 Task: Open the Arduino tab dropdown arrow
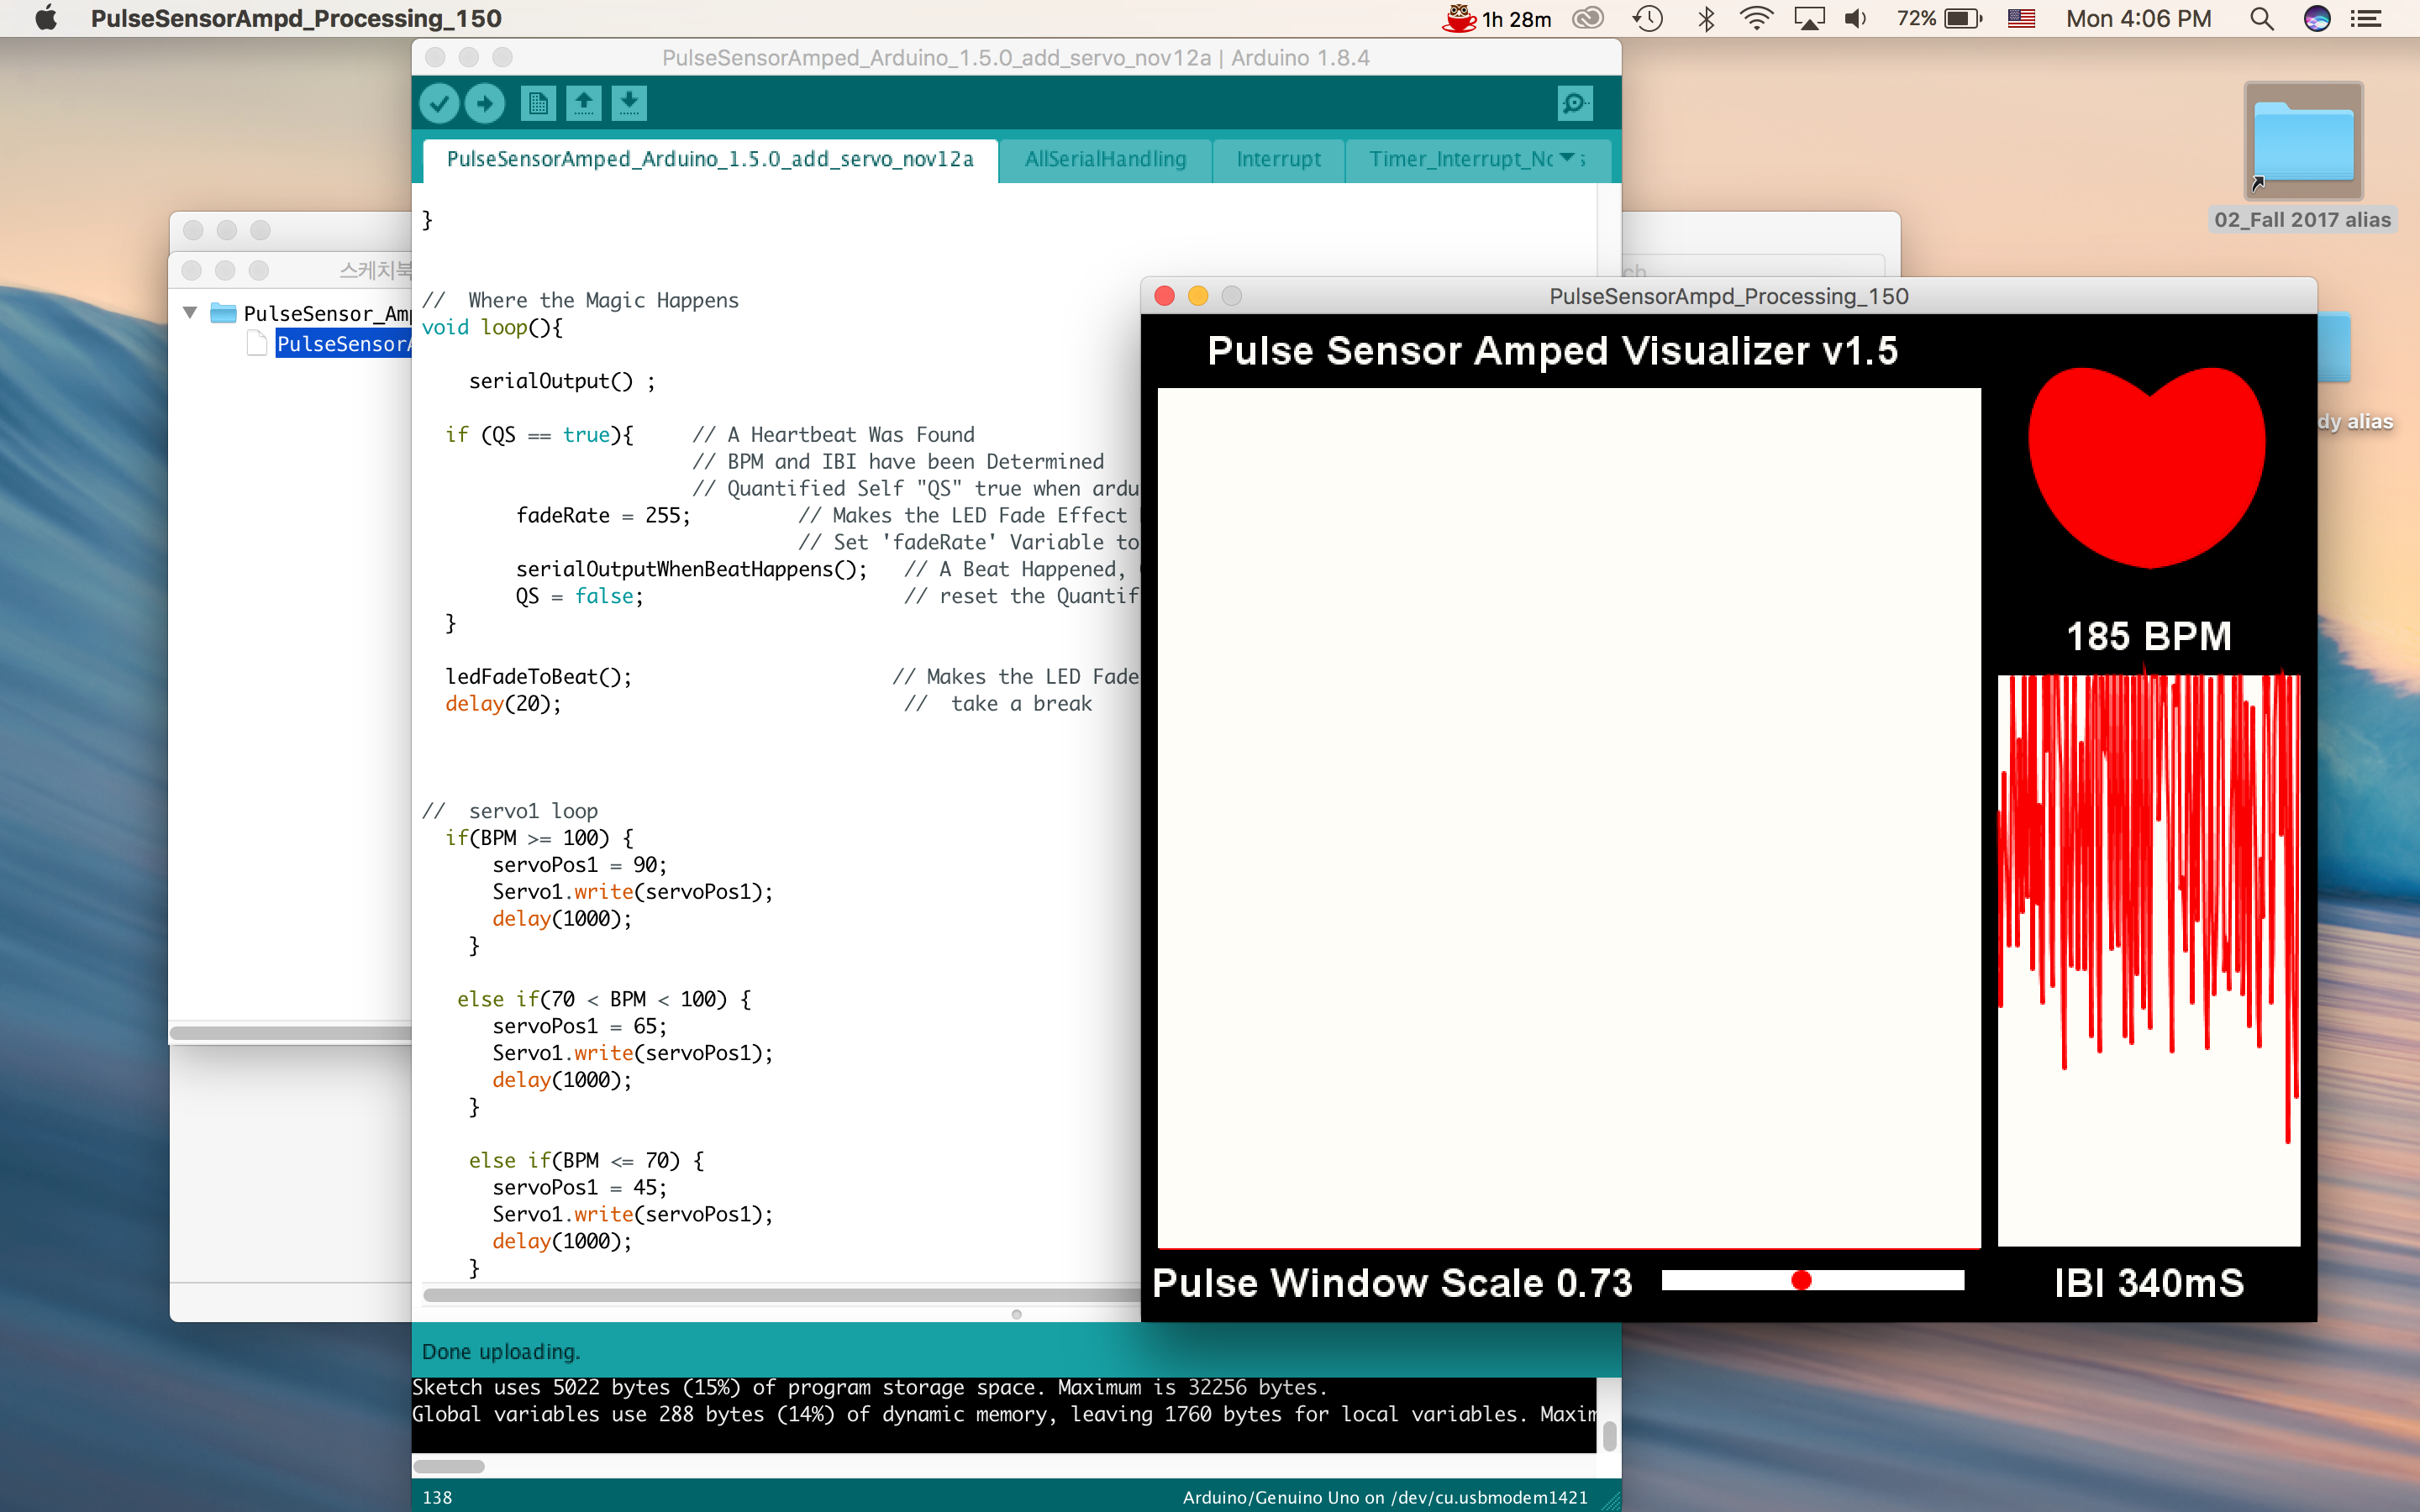pos(1567,158)
